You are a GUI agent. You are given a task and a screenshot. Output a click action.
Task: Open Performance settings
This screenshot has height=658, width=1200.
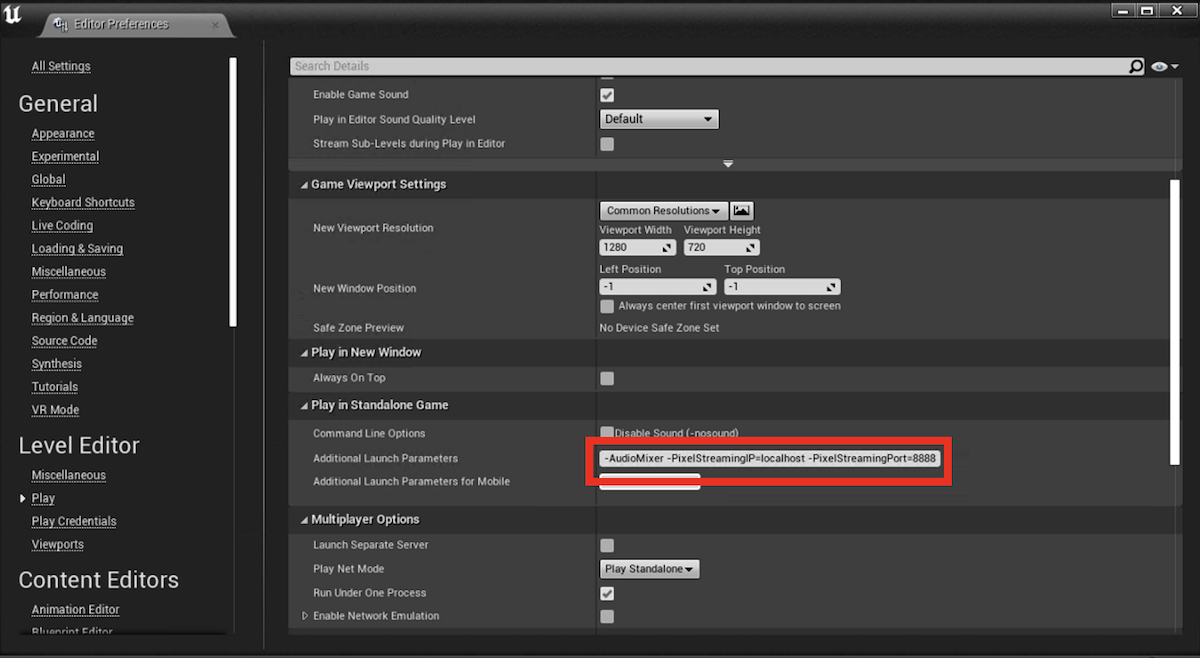[x=65, y=295]
